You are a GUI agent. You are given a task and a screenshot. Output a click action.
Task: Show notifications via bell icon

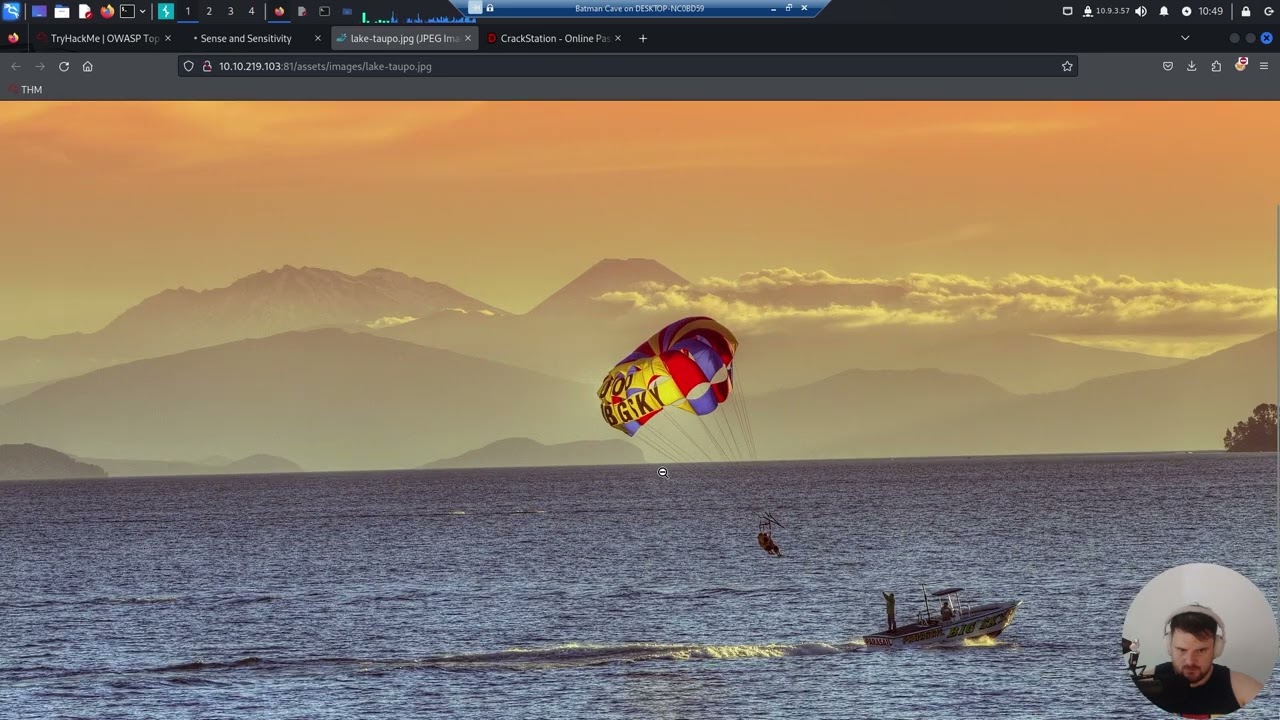click(1164, 11)
